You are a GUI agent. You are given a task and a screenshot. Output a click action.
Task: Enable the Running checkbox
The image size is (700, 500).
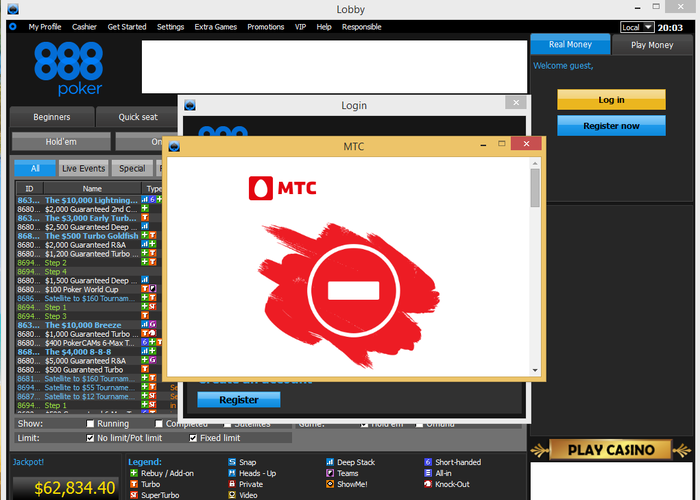(x=90, y=424)
